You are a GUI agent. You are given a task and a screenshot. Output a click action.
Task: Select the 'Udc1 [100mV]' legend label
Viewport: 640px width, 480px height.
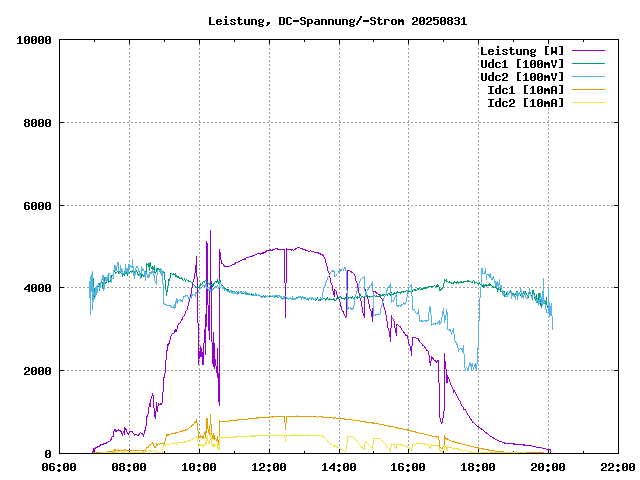click(521, 64)
